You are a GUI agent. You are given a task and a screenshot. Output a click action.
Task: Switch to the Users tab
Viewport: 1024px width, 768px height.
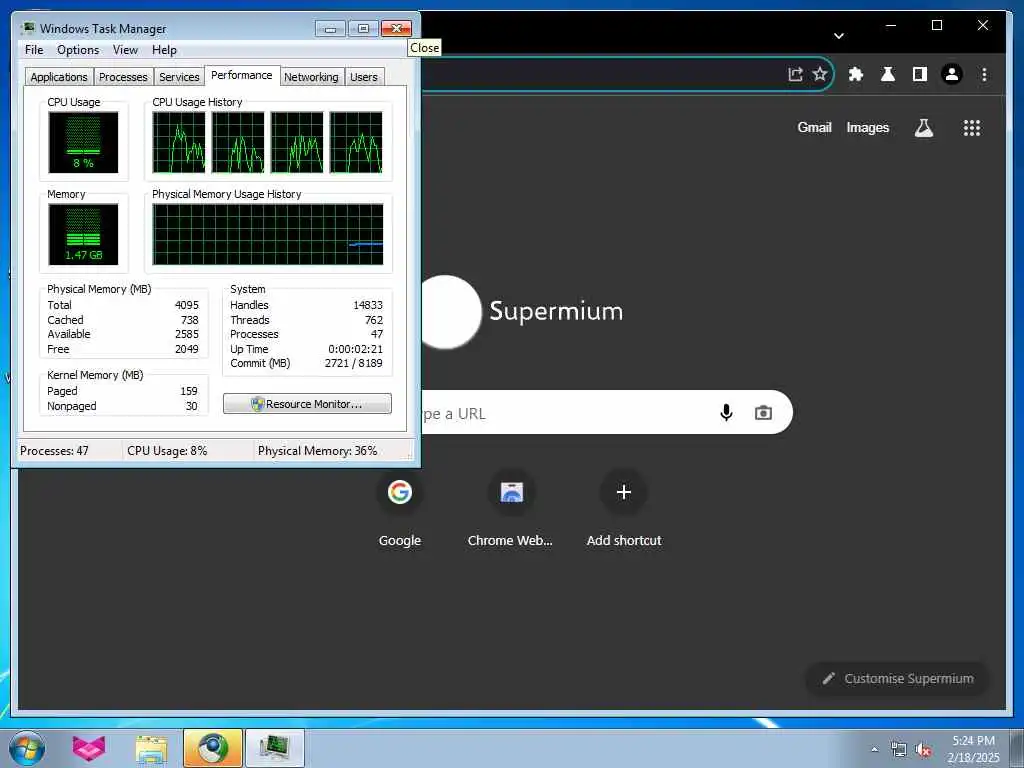click(x=364, y=77)
